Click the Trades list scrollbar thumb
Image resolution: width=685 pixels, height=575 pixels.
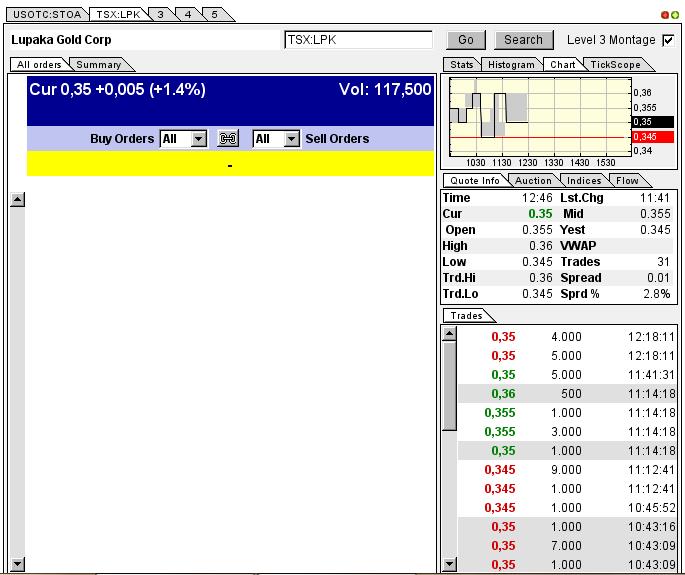(449, 386)
